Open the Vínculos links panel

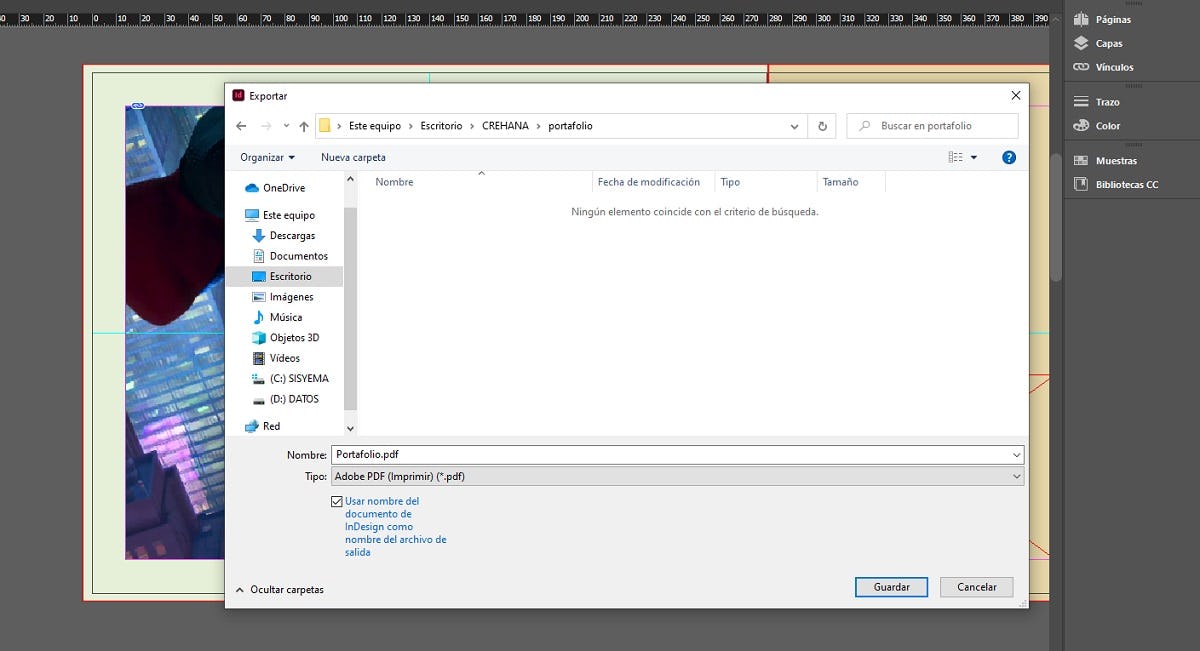tap(1081, 67)
